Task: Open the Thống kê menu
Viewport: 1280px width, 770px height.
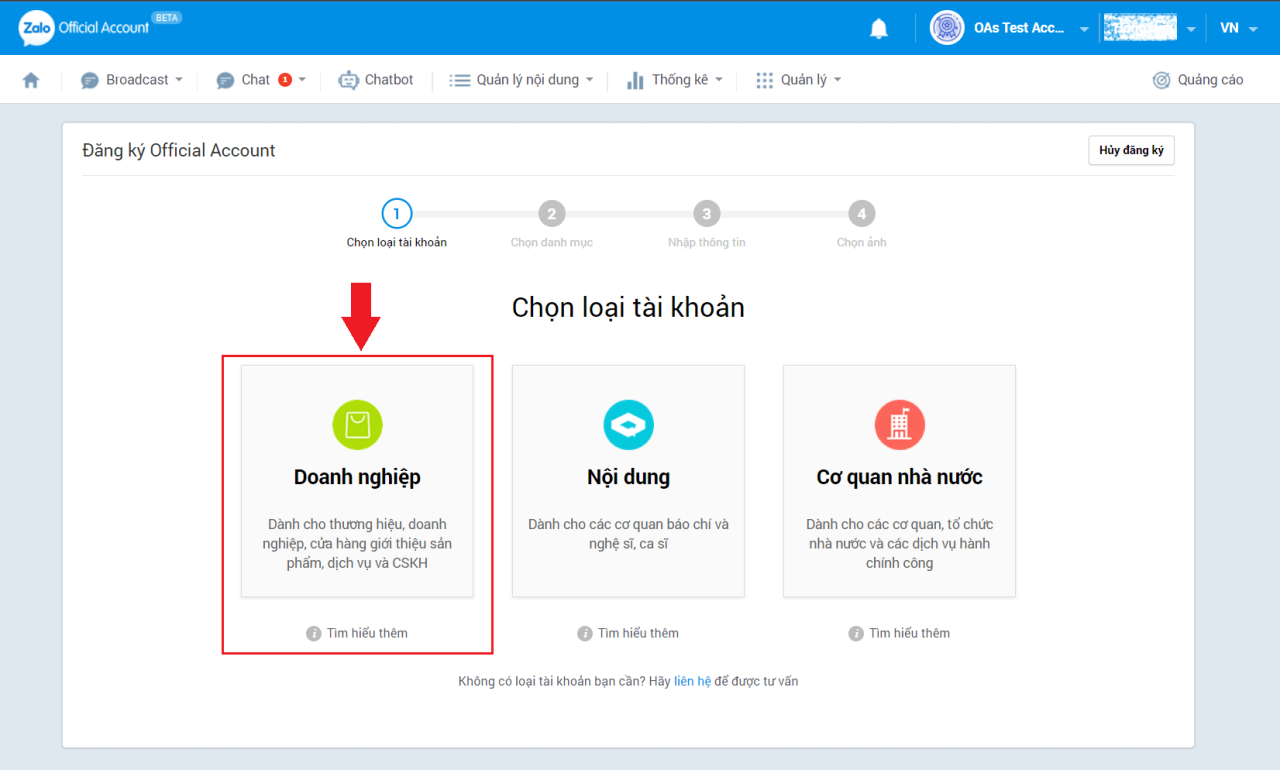Action: (x=674, y=80)
